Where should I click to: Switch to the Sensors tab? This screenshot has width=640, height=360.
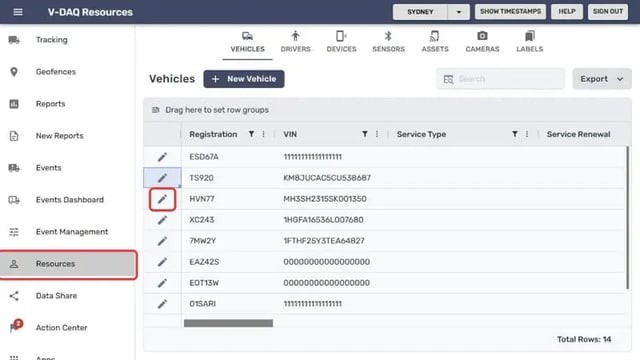(x=388, y=42)
